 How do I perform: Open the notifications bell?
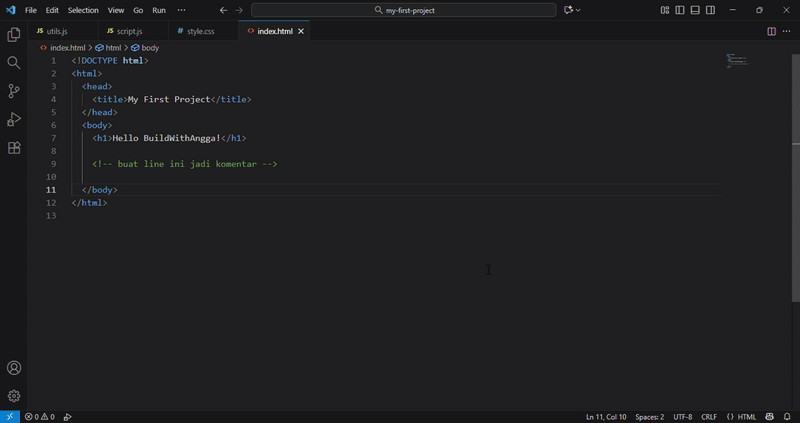pyautogui.click(x=787, y=417)
